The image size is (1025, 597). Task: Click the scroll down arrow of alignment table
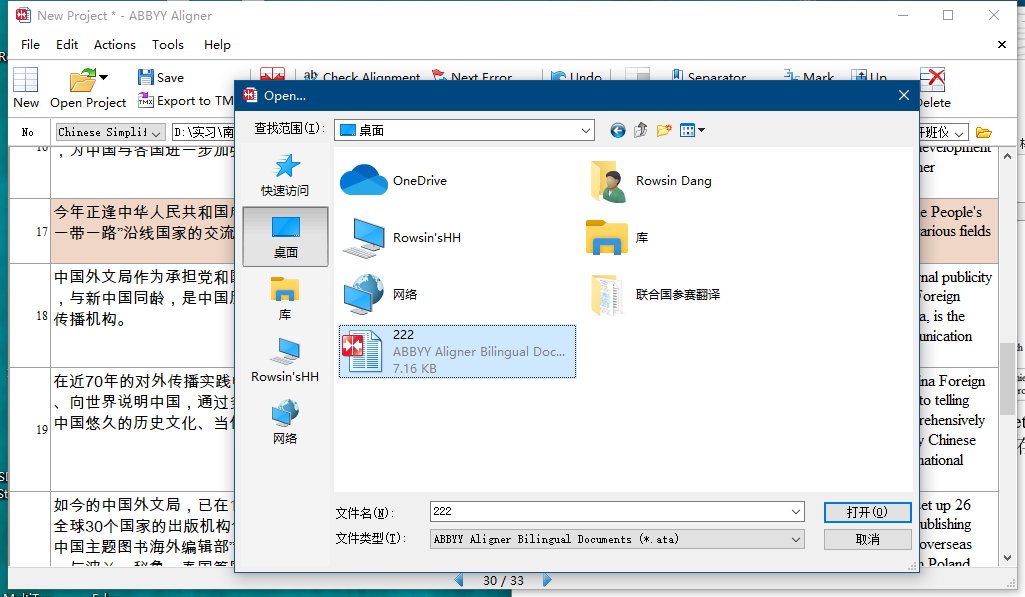pos(1007,558)
